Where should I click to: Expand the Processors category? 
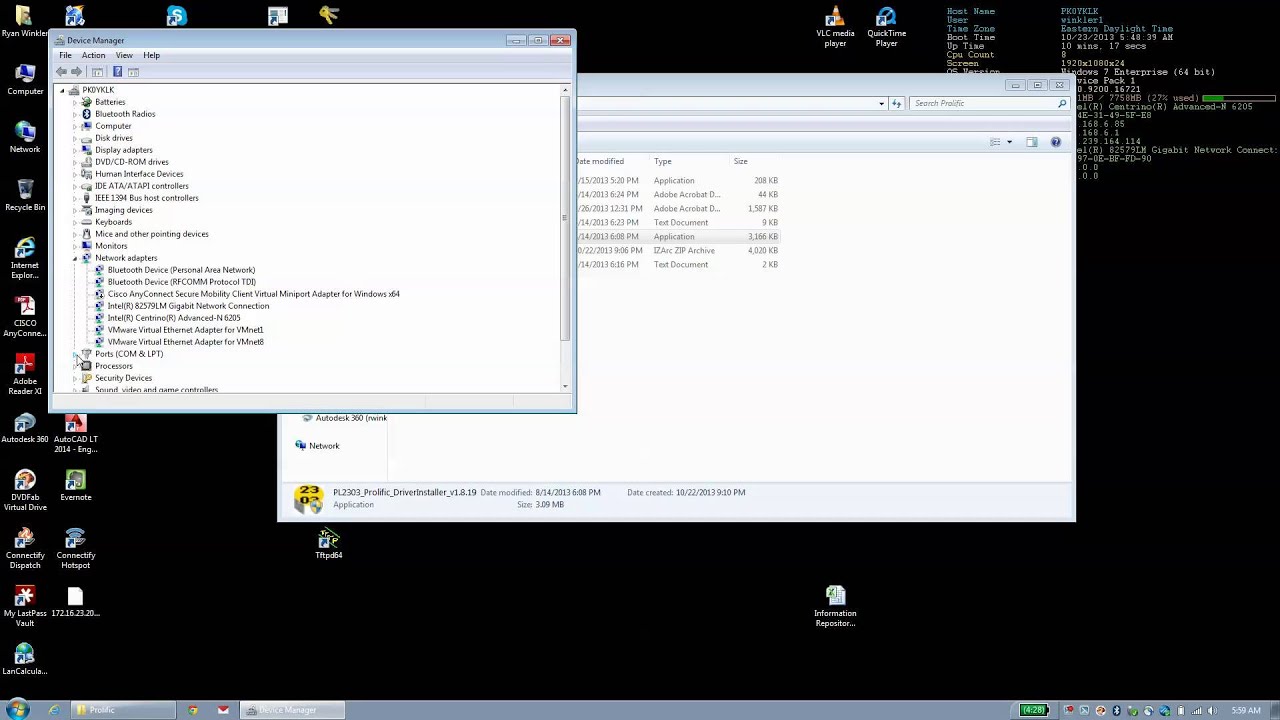[75, 366]
